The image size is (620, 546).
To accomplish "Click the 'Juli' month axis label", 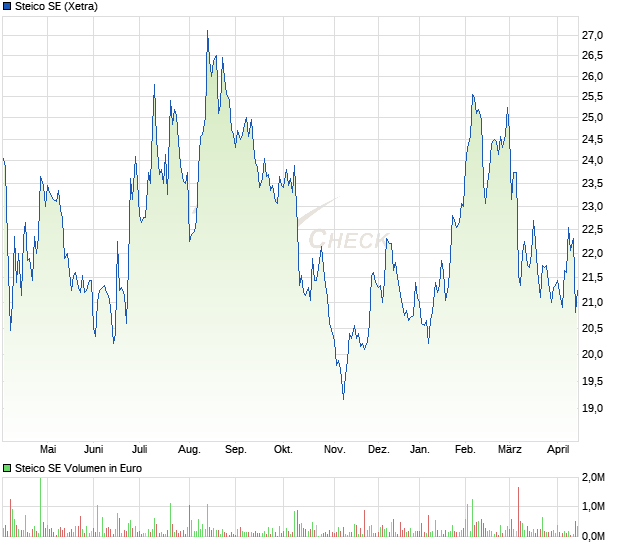I will [140, 449].
